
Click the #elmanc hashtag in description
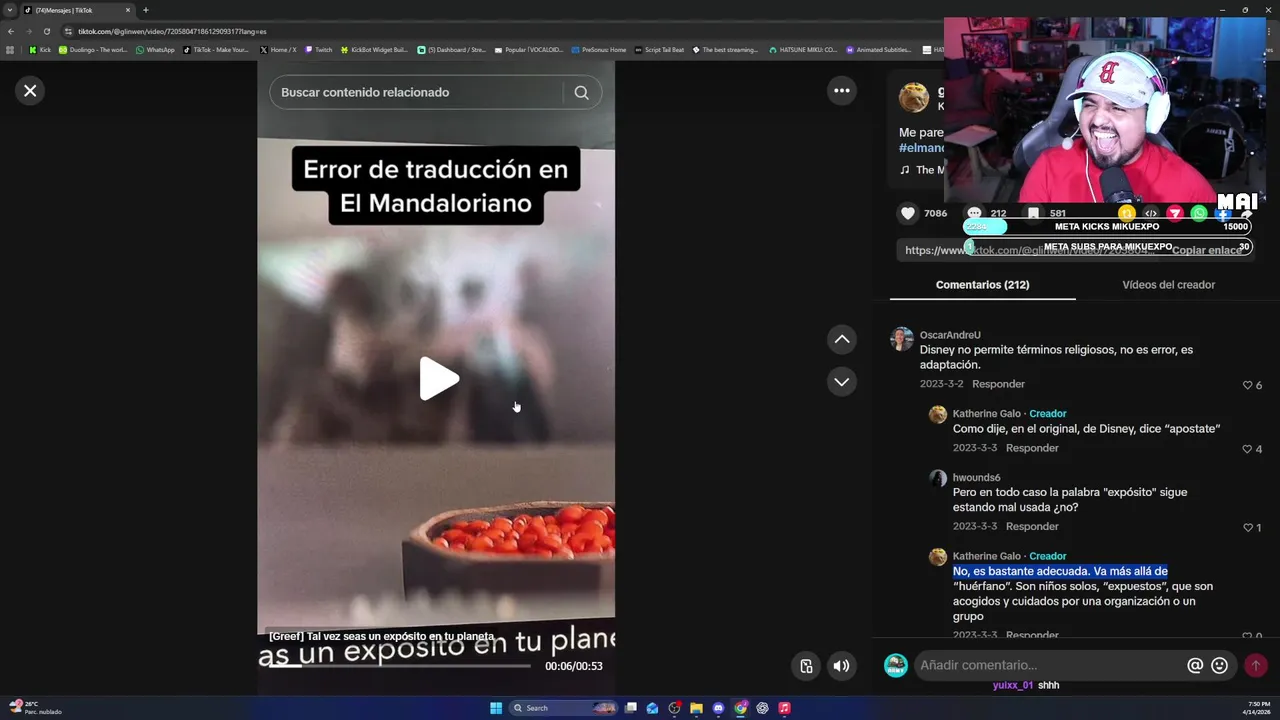coord(921,148)
